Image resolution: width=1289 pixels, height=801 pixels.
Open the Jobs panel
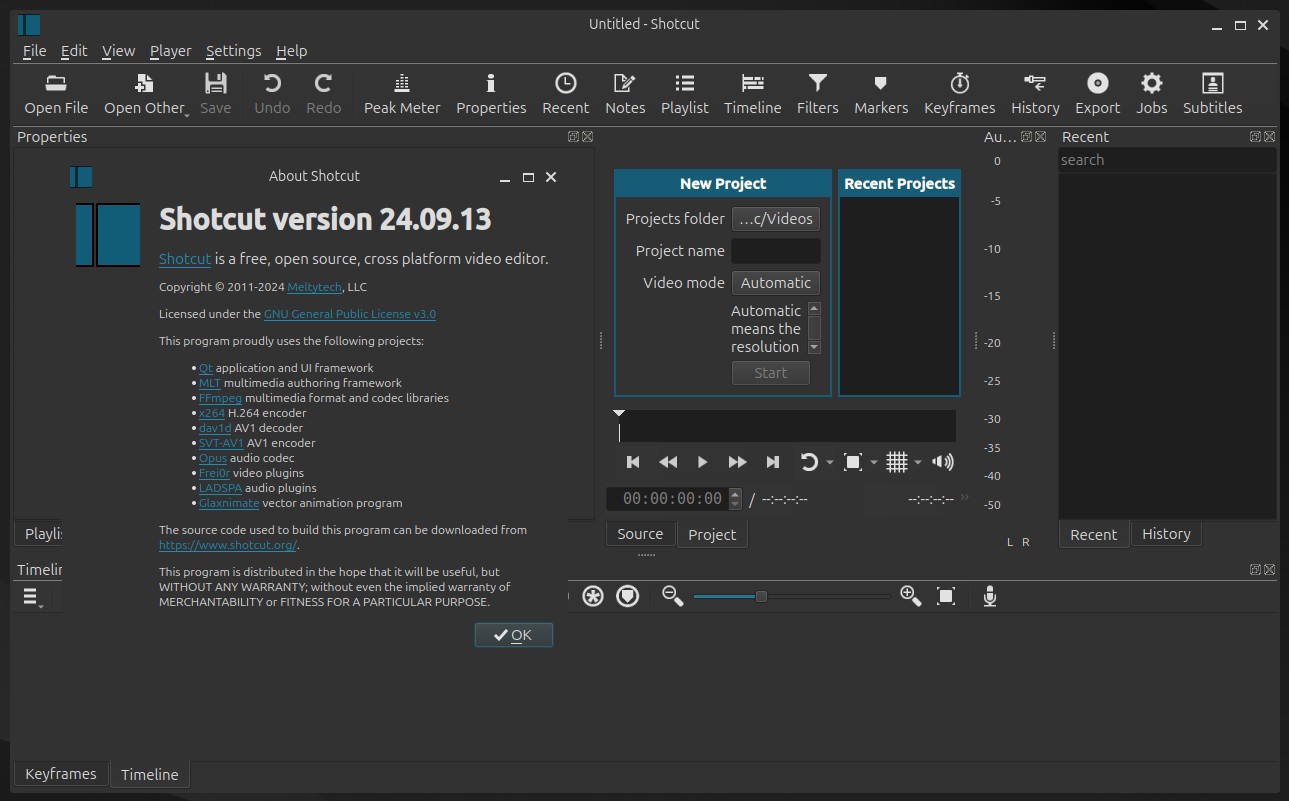[1152, 94]
